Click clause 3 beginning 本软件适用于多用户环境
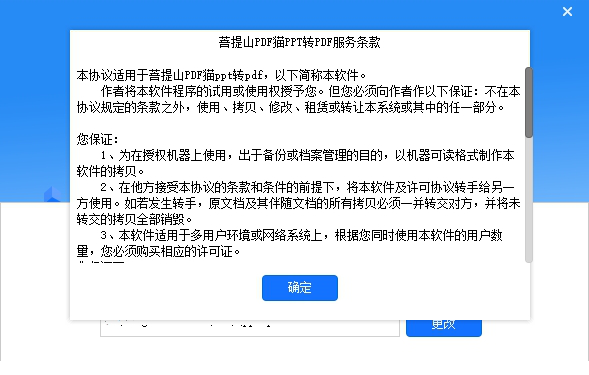Image resolution: width=589 pixels, height=375 pixels. [290, 243]
